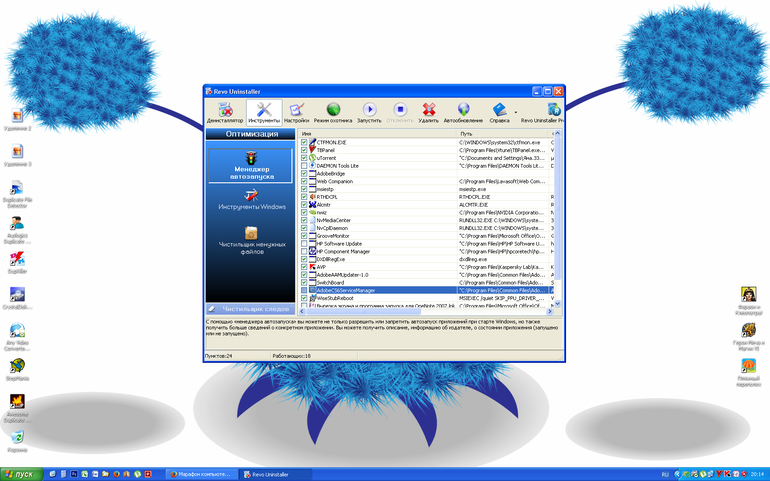
Task: Select the RTHDCPL entry
Action: [x=426, y=197]
